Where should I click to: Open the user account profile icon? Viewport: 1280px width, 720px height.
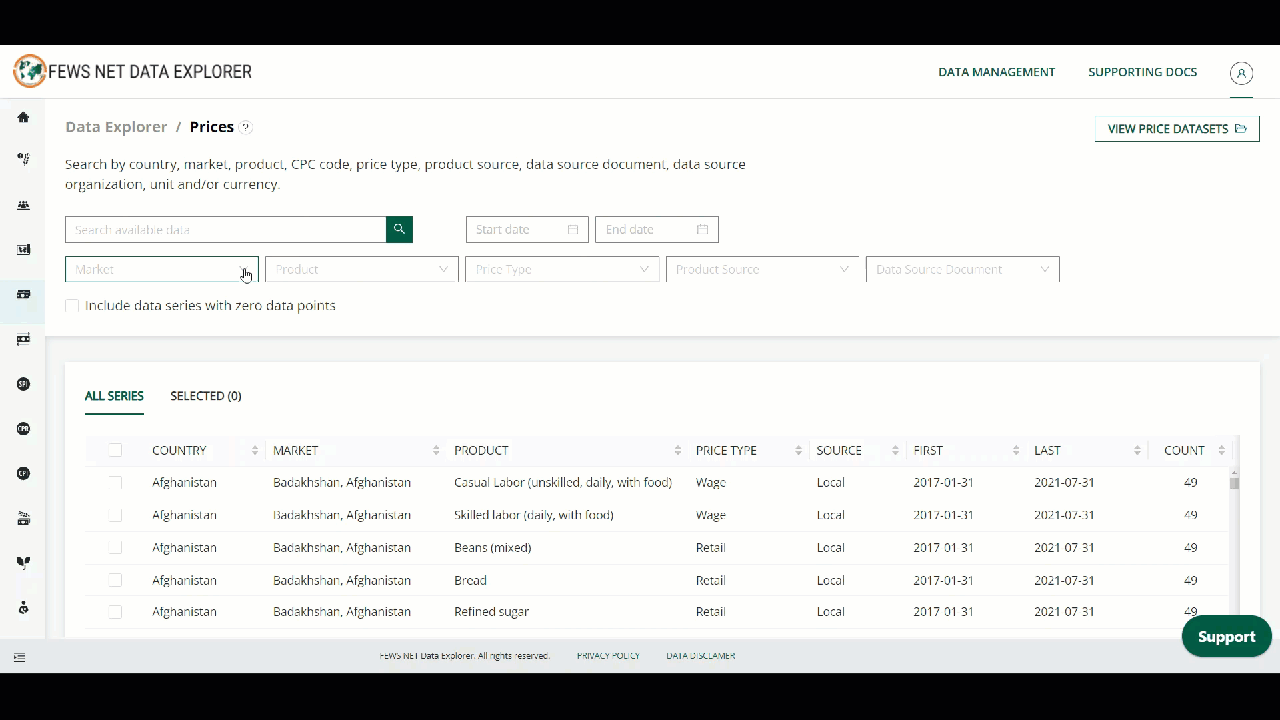click(x=1241, y=73)
